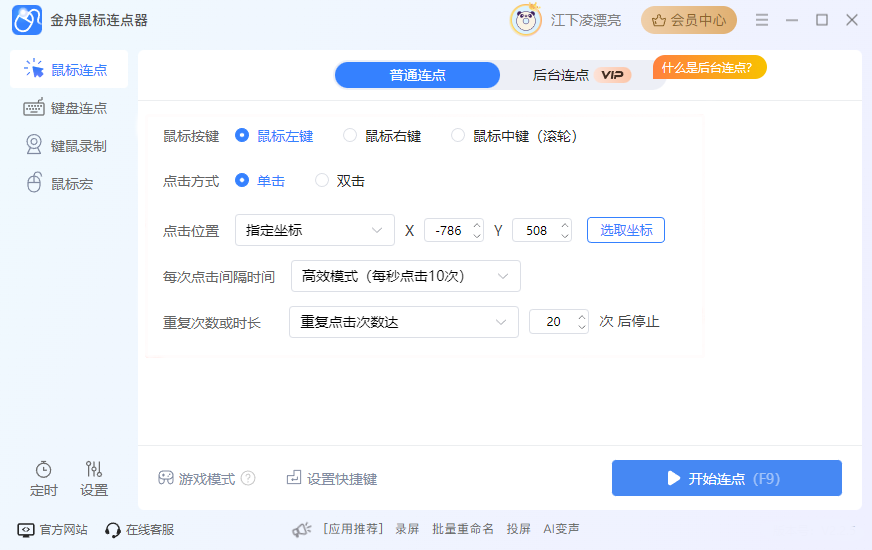Click the 游戏模式 gamepad option

tap(197, 478)
